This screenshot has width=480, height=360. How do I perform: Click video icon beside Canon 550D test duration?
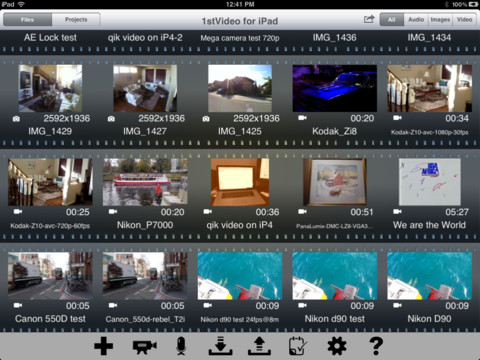pyautogui.click(x=18, y=305)
